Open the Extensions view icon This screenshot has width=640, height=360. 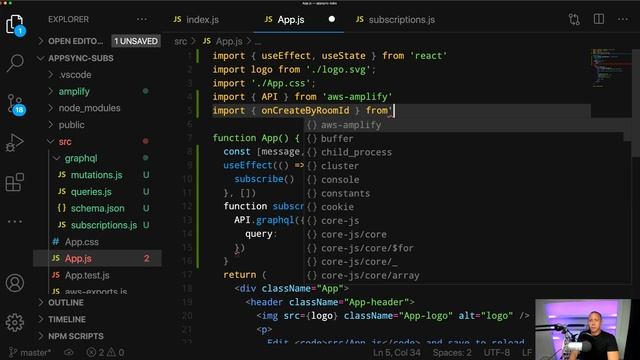click(15, 182)
